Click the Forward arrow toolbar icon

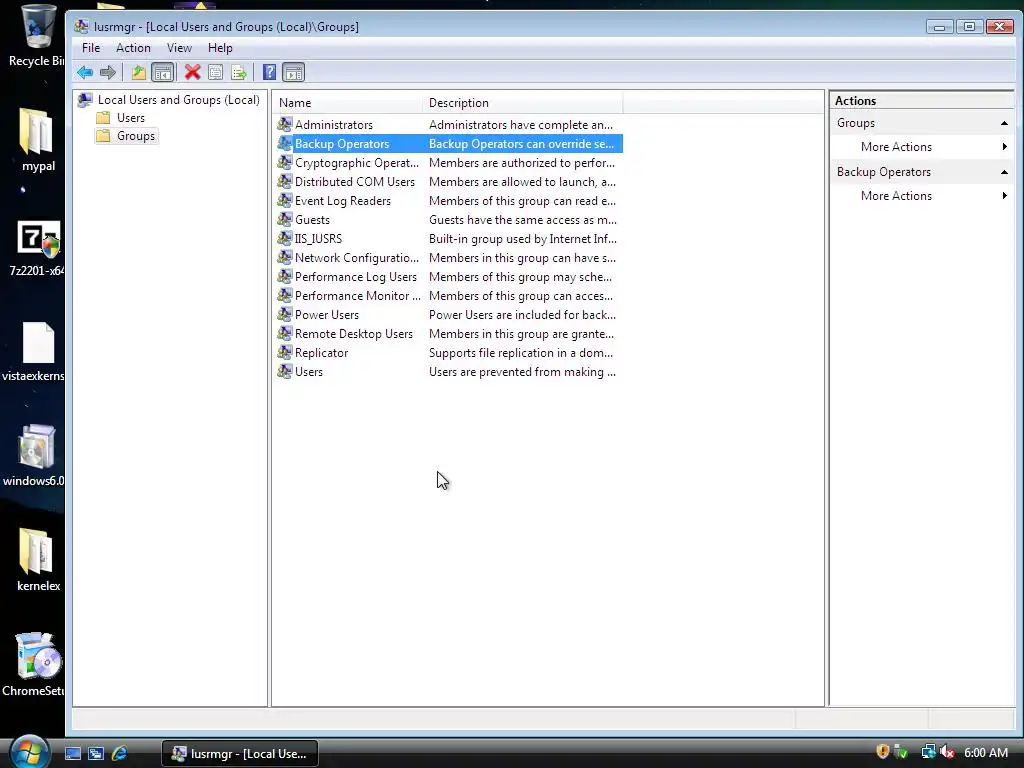(108, 72)
